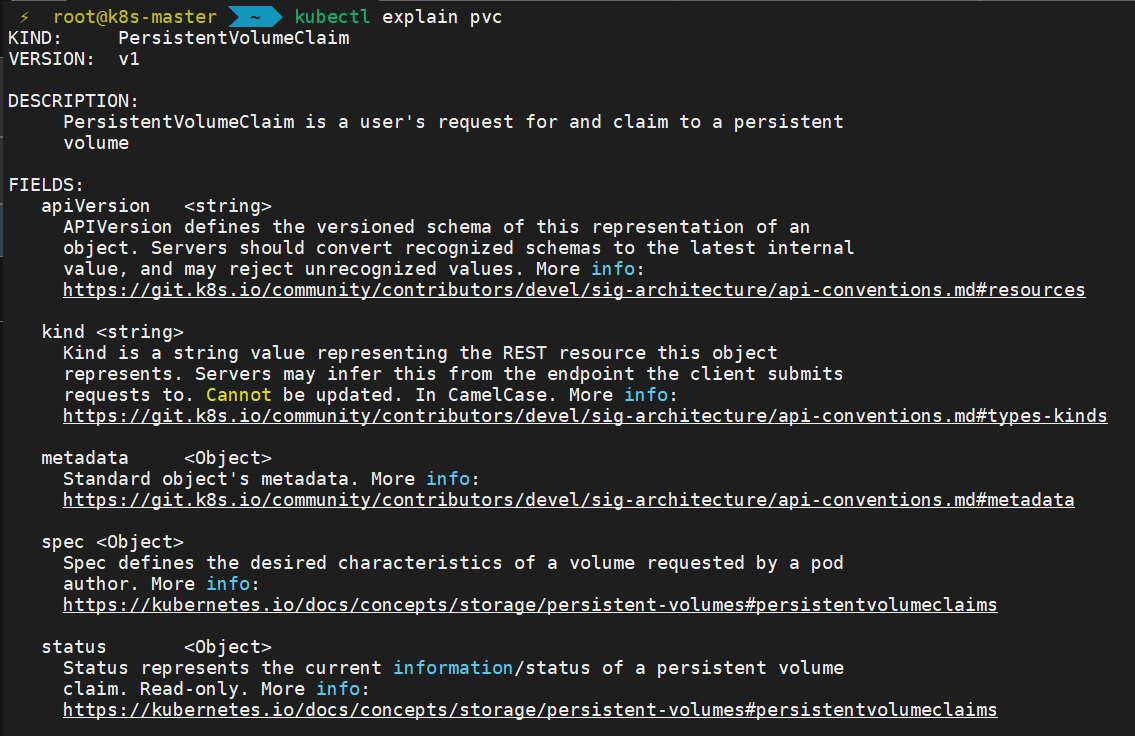This screenshot has width=1135, height=736.
Task: Click the PersistentVolumeClaim KIND value
Action: click(x=234, y=38)
